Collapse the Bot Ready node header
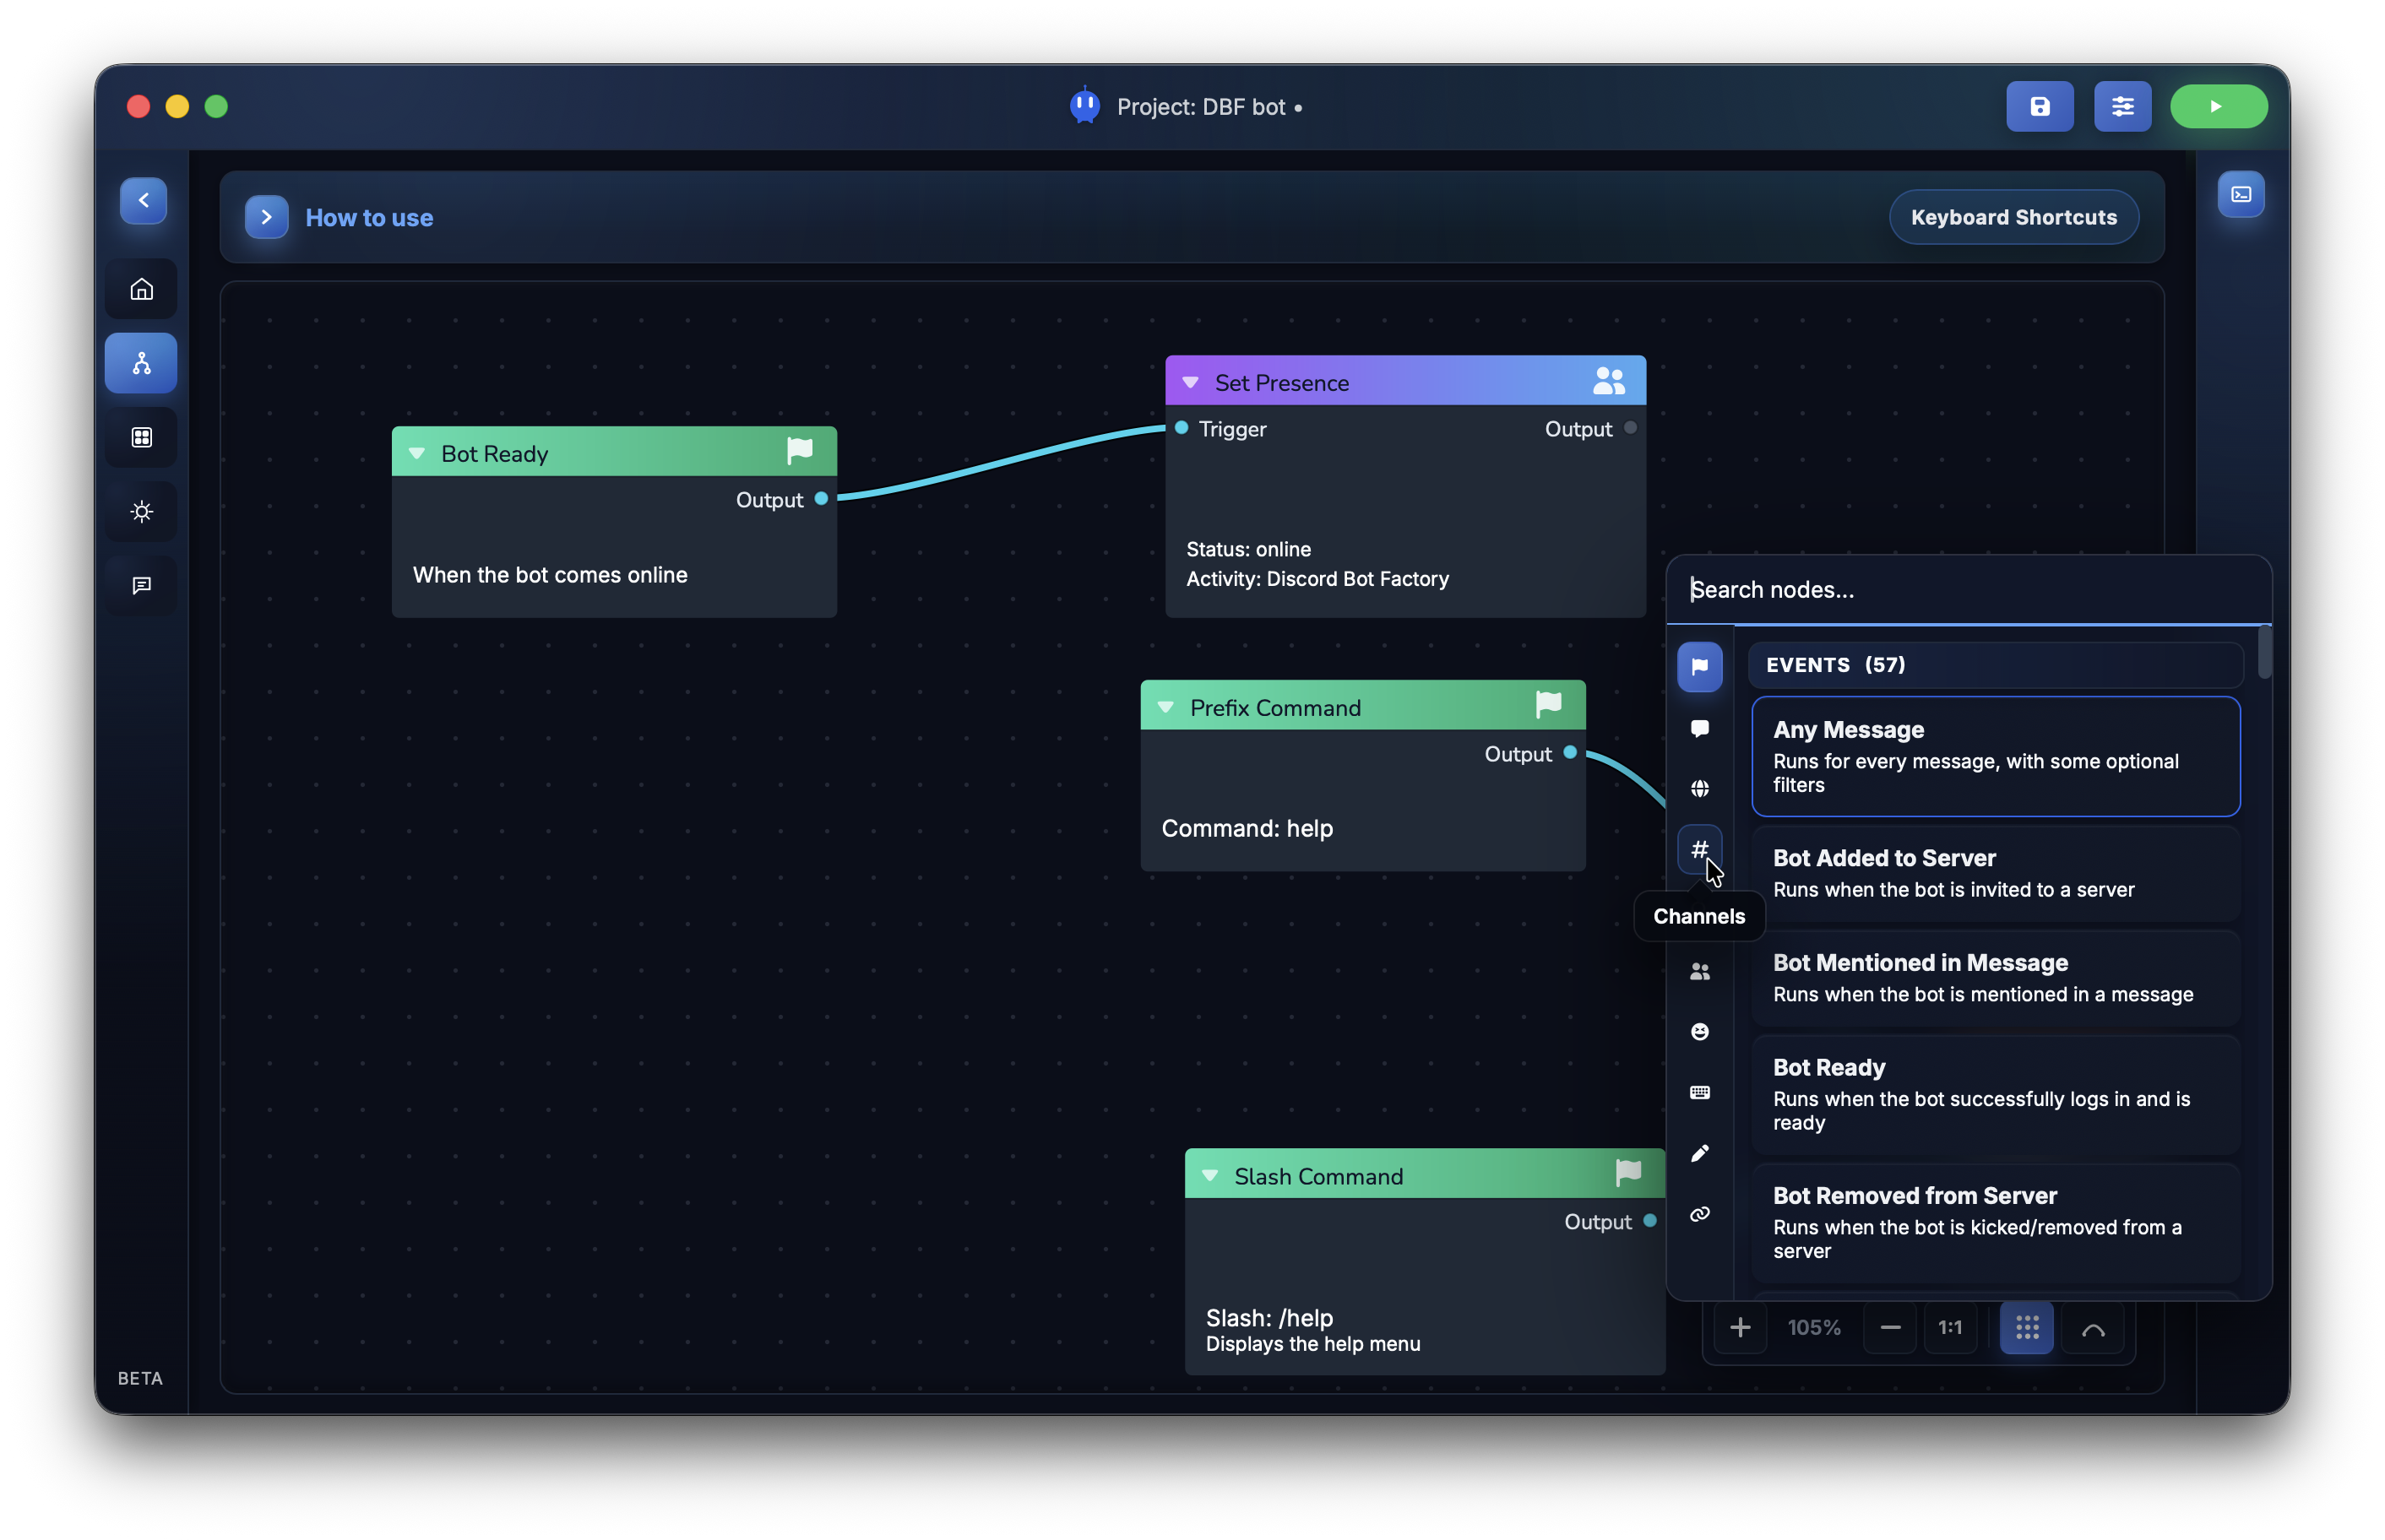 coord(417,452)
